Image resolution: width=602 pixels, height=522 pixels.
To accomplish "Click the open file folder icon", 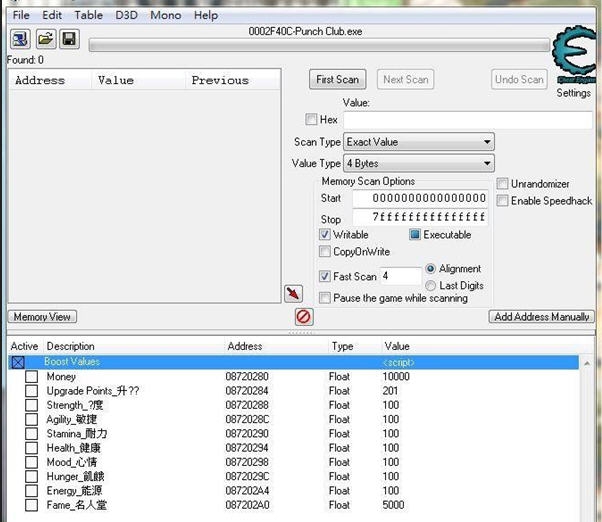I will [45, 39].
